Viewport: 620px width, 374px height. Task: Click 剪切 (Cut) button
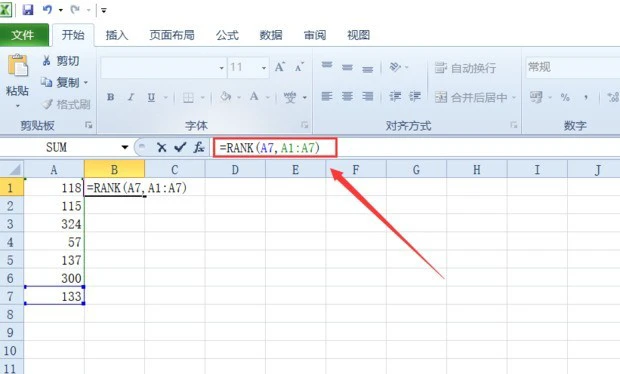tap(61, 60)
